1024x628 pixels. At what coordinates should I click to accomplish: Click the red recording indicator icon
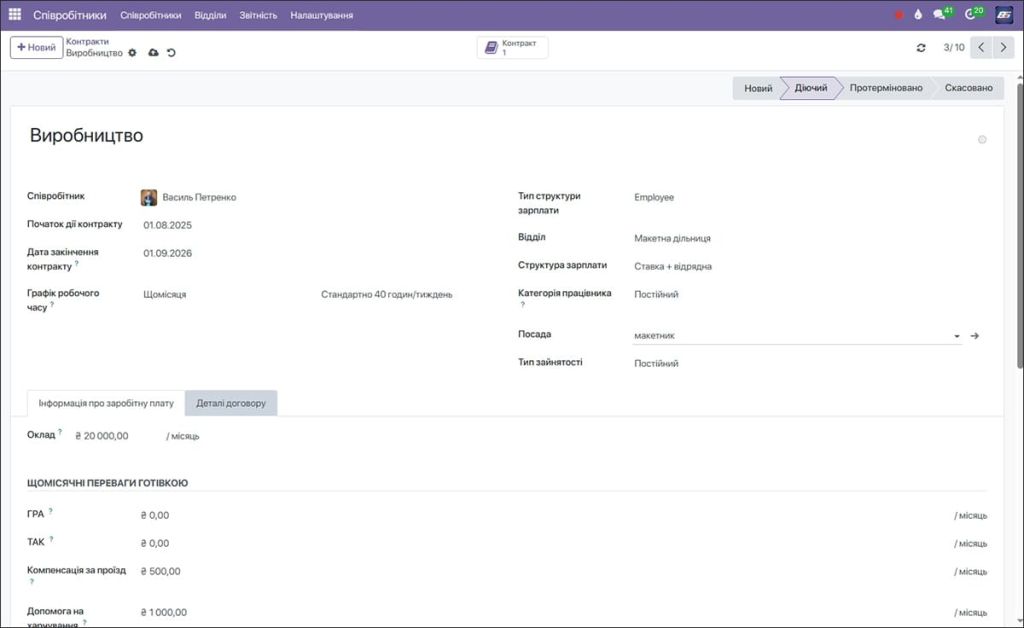coord(899,14)
